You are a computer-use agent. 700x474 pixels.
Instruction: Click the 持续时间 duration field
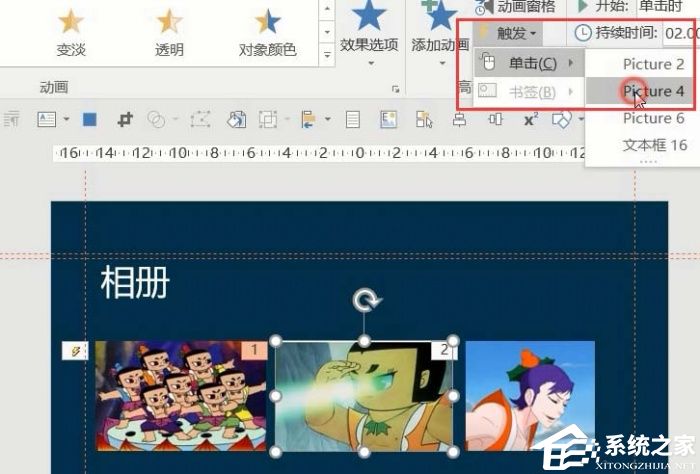tap(681, 33)
